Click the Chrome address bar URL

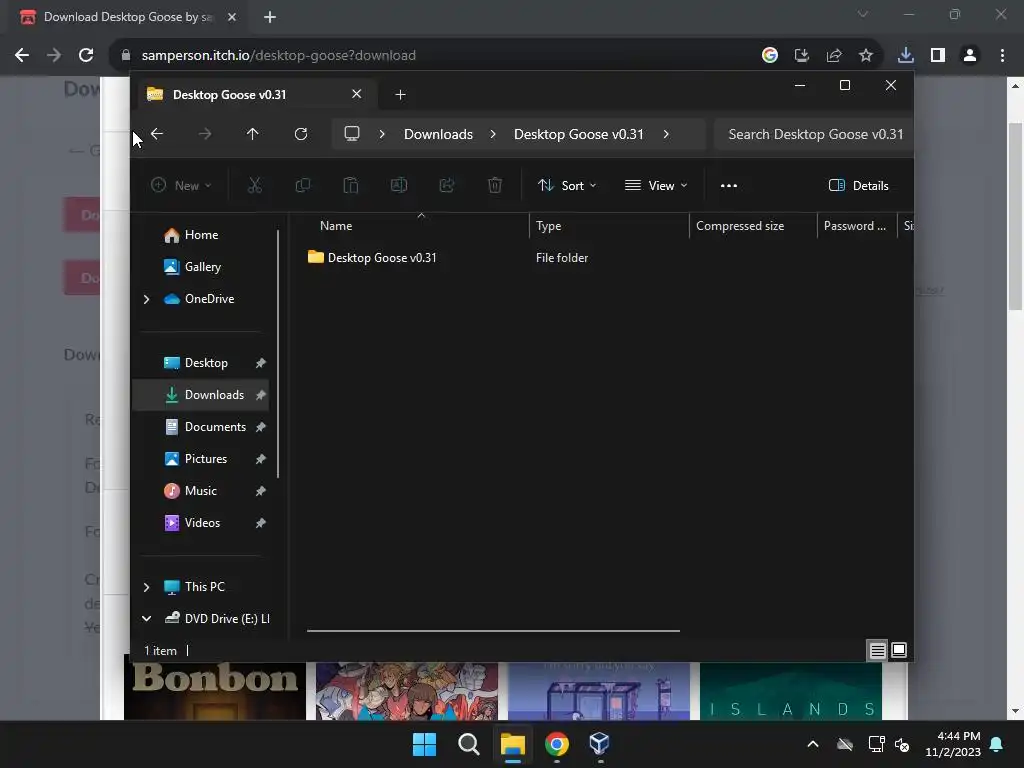(x=279, y=56)
